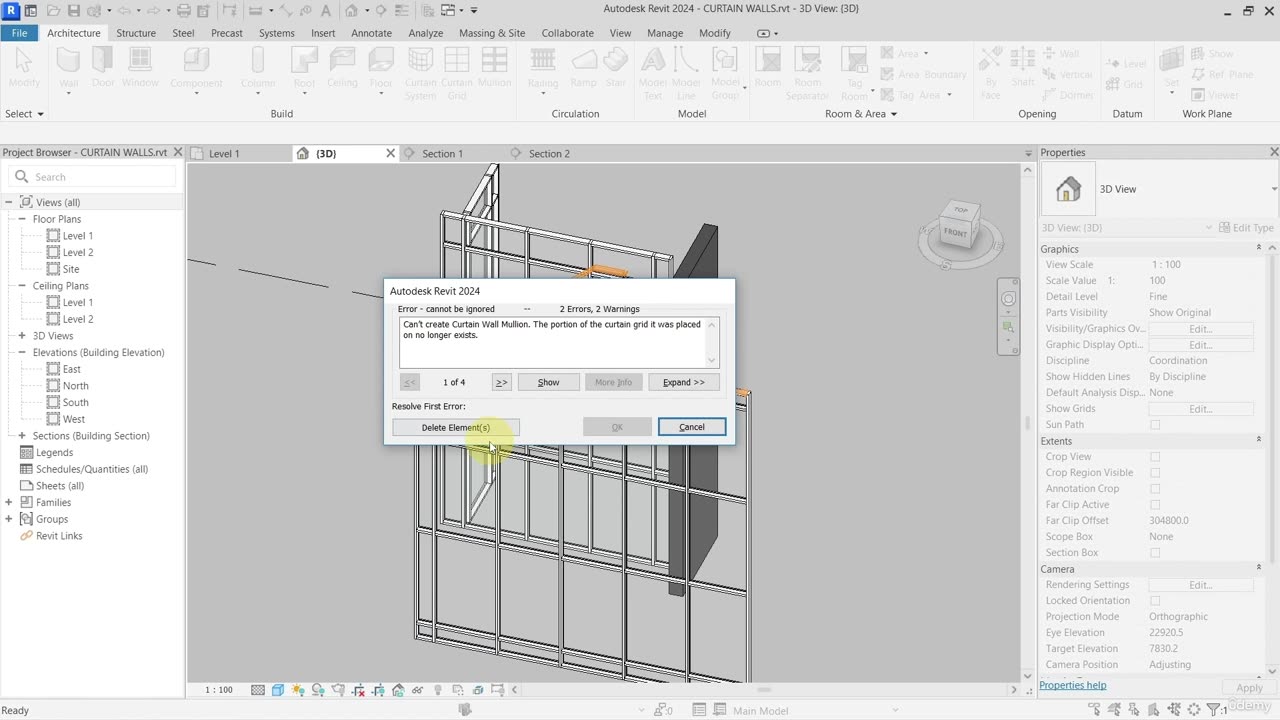Choose the Mullion tool

tap(494, 68)
